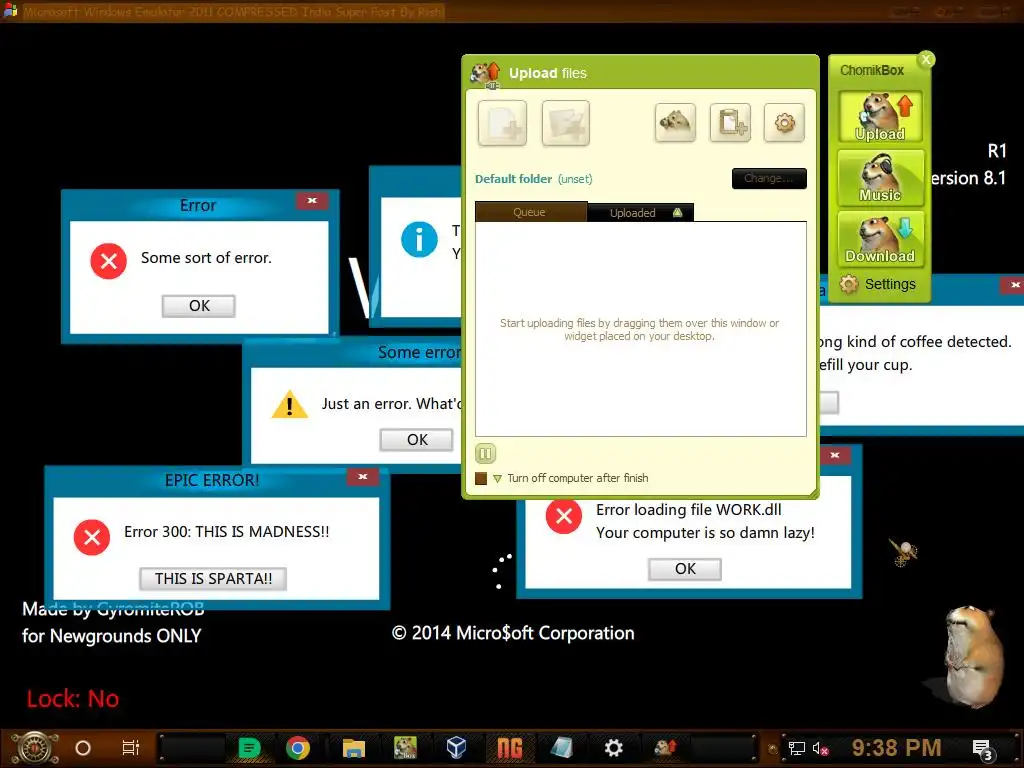The image size is (1024, 768).
Task: Click OK on the WORK.dll error dialog
Action: point(685,569)
